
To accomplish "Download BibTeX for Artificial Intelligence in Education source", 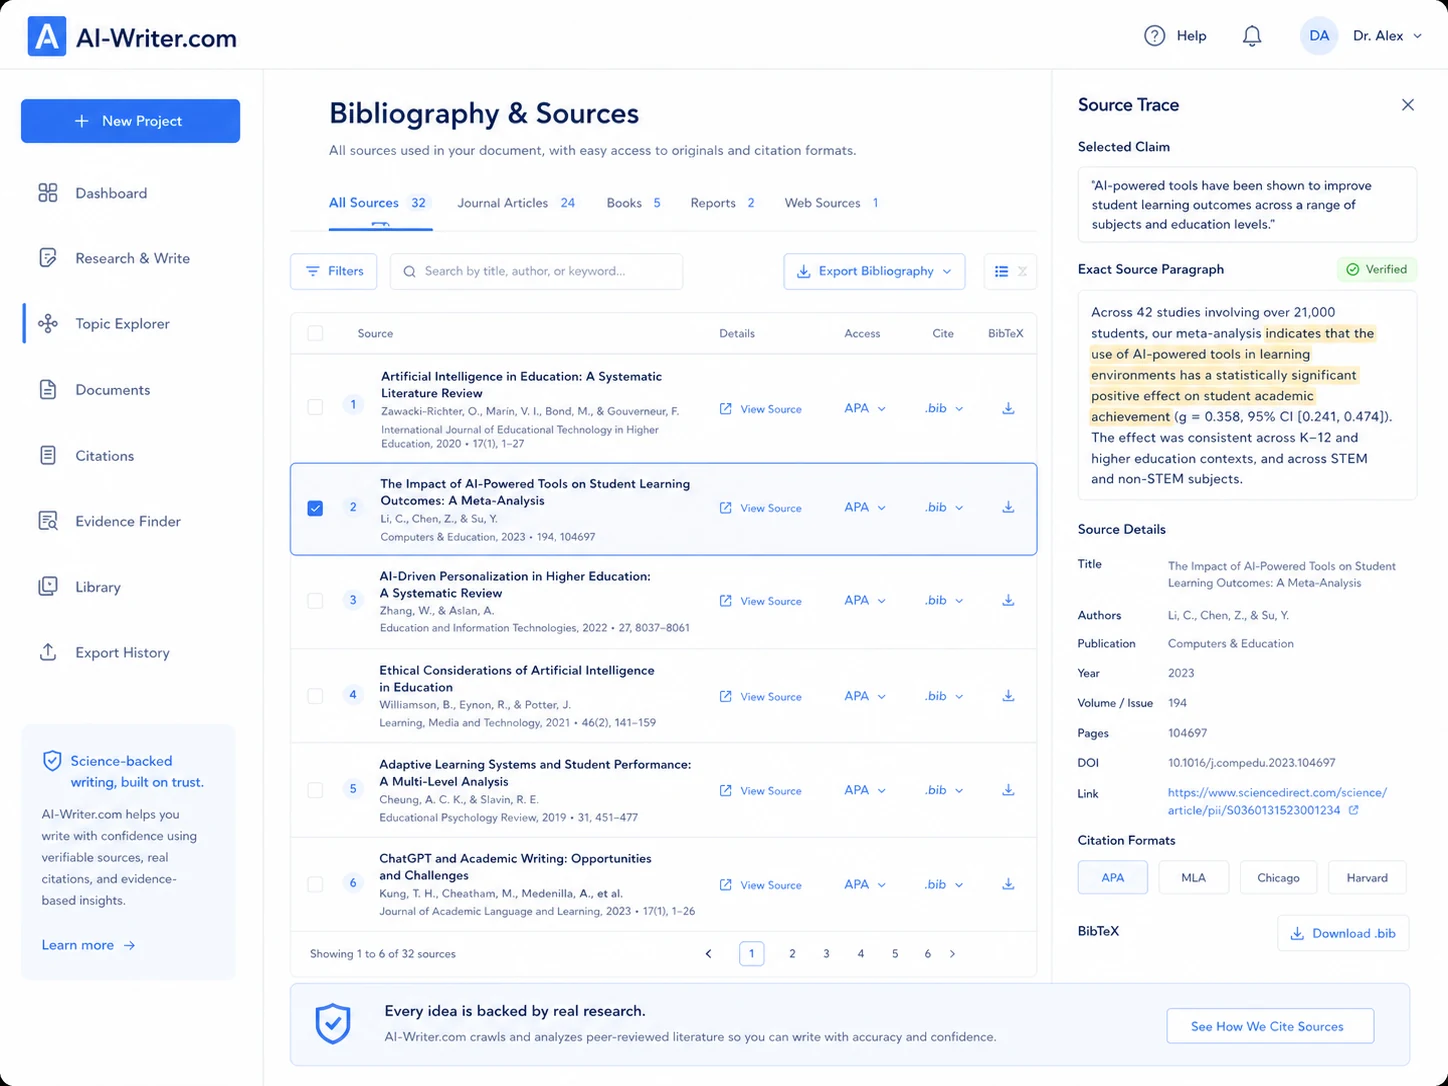I will [1008, 409].
